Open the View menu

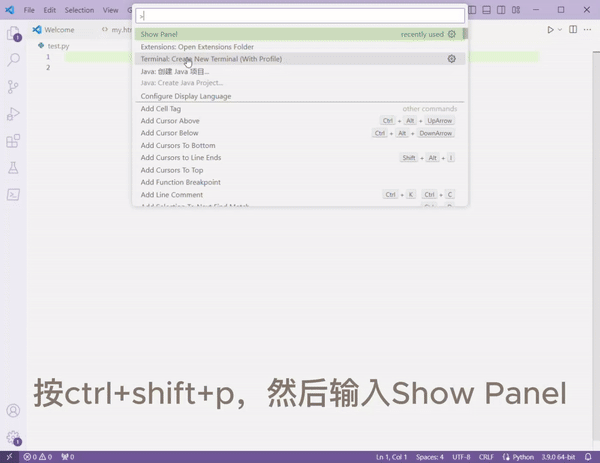click(111, 10)
